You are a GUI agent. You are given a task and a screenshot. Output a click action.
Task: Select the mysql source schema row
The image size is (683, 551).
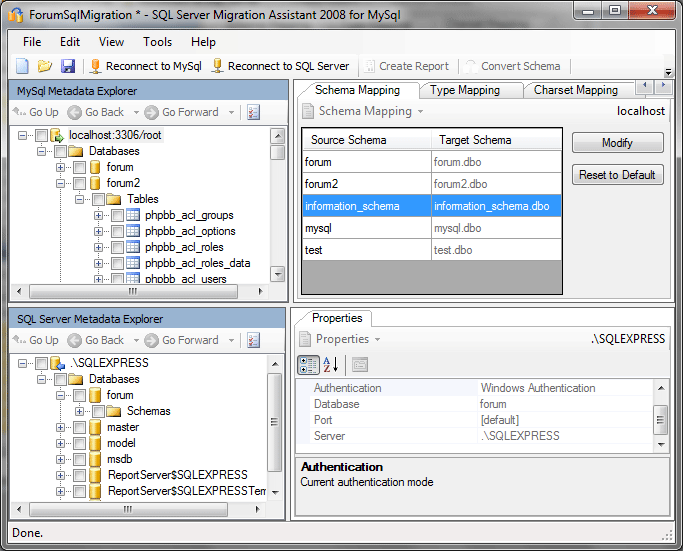point(367,228)
